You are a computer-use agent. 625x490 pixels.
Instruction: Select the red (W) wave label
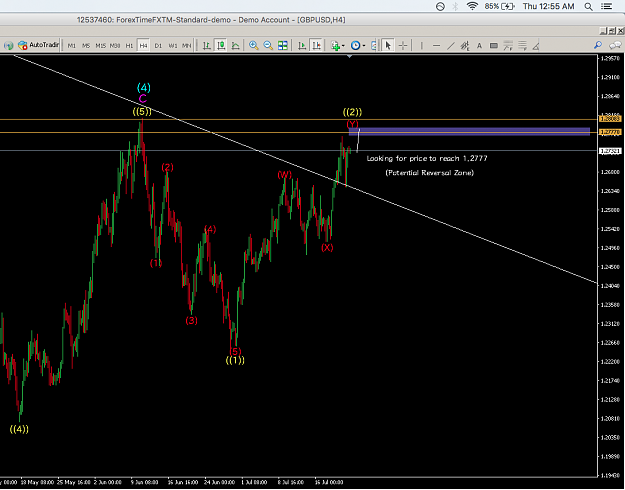[x=285, y=175]
